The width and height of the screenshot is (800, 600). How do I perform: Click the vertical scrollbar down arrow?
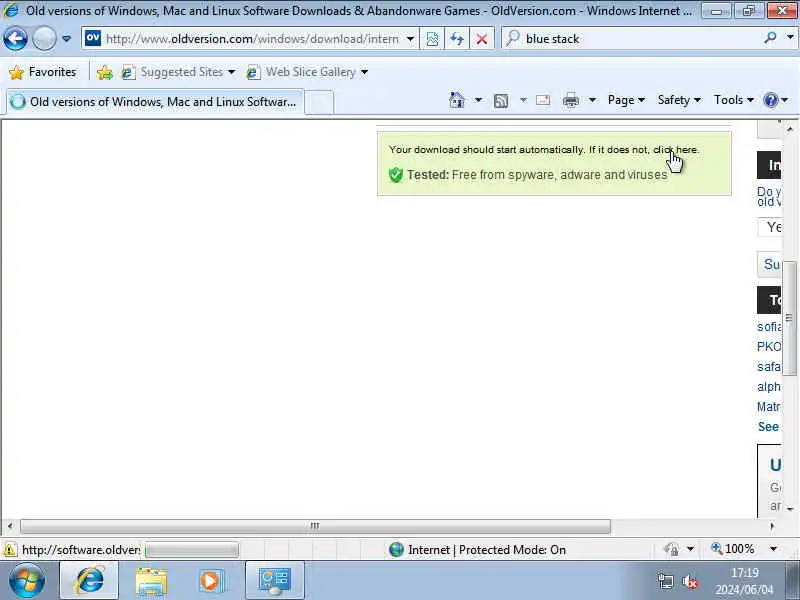(790, 509)
